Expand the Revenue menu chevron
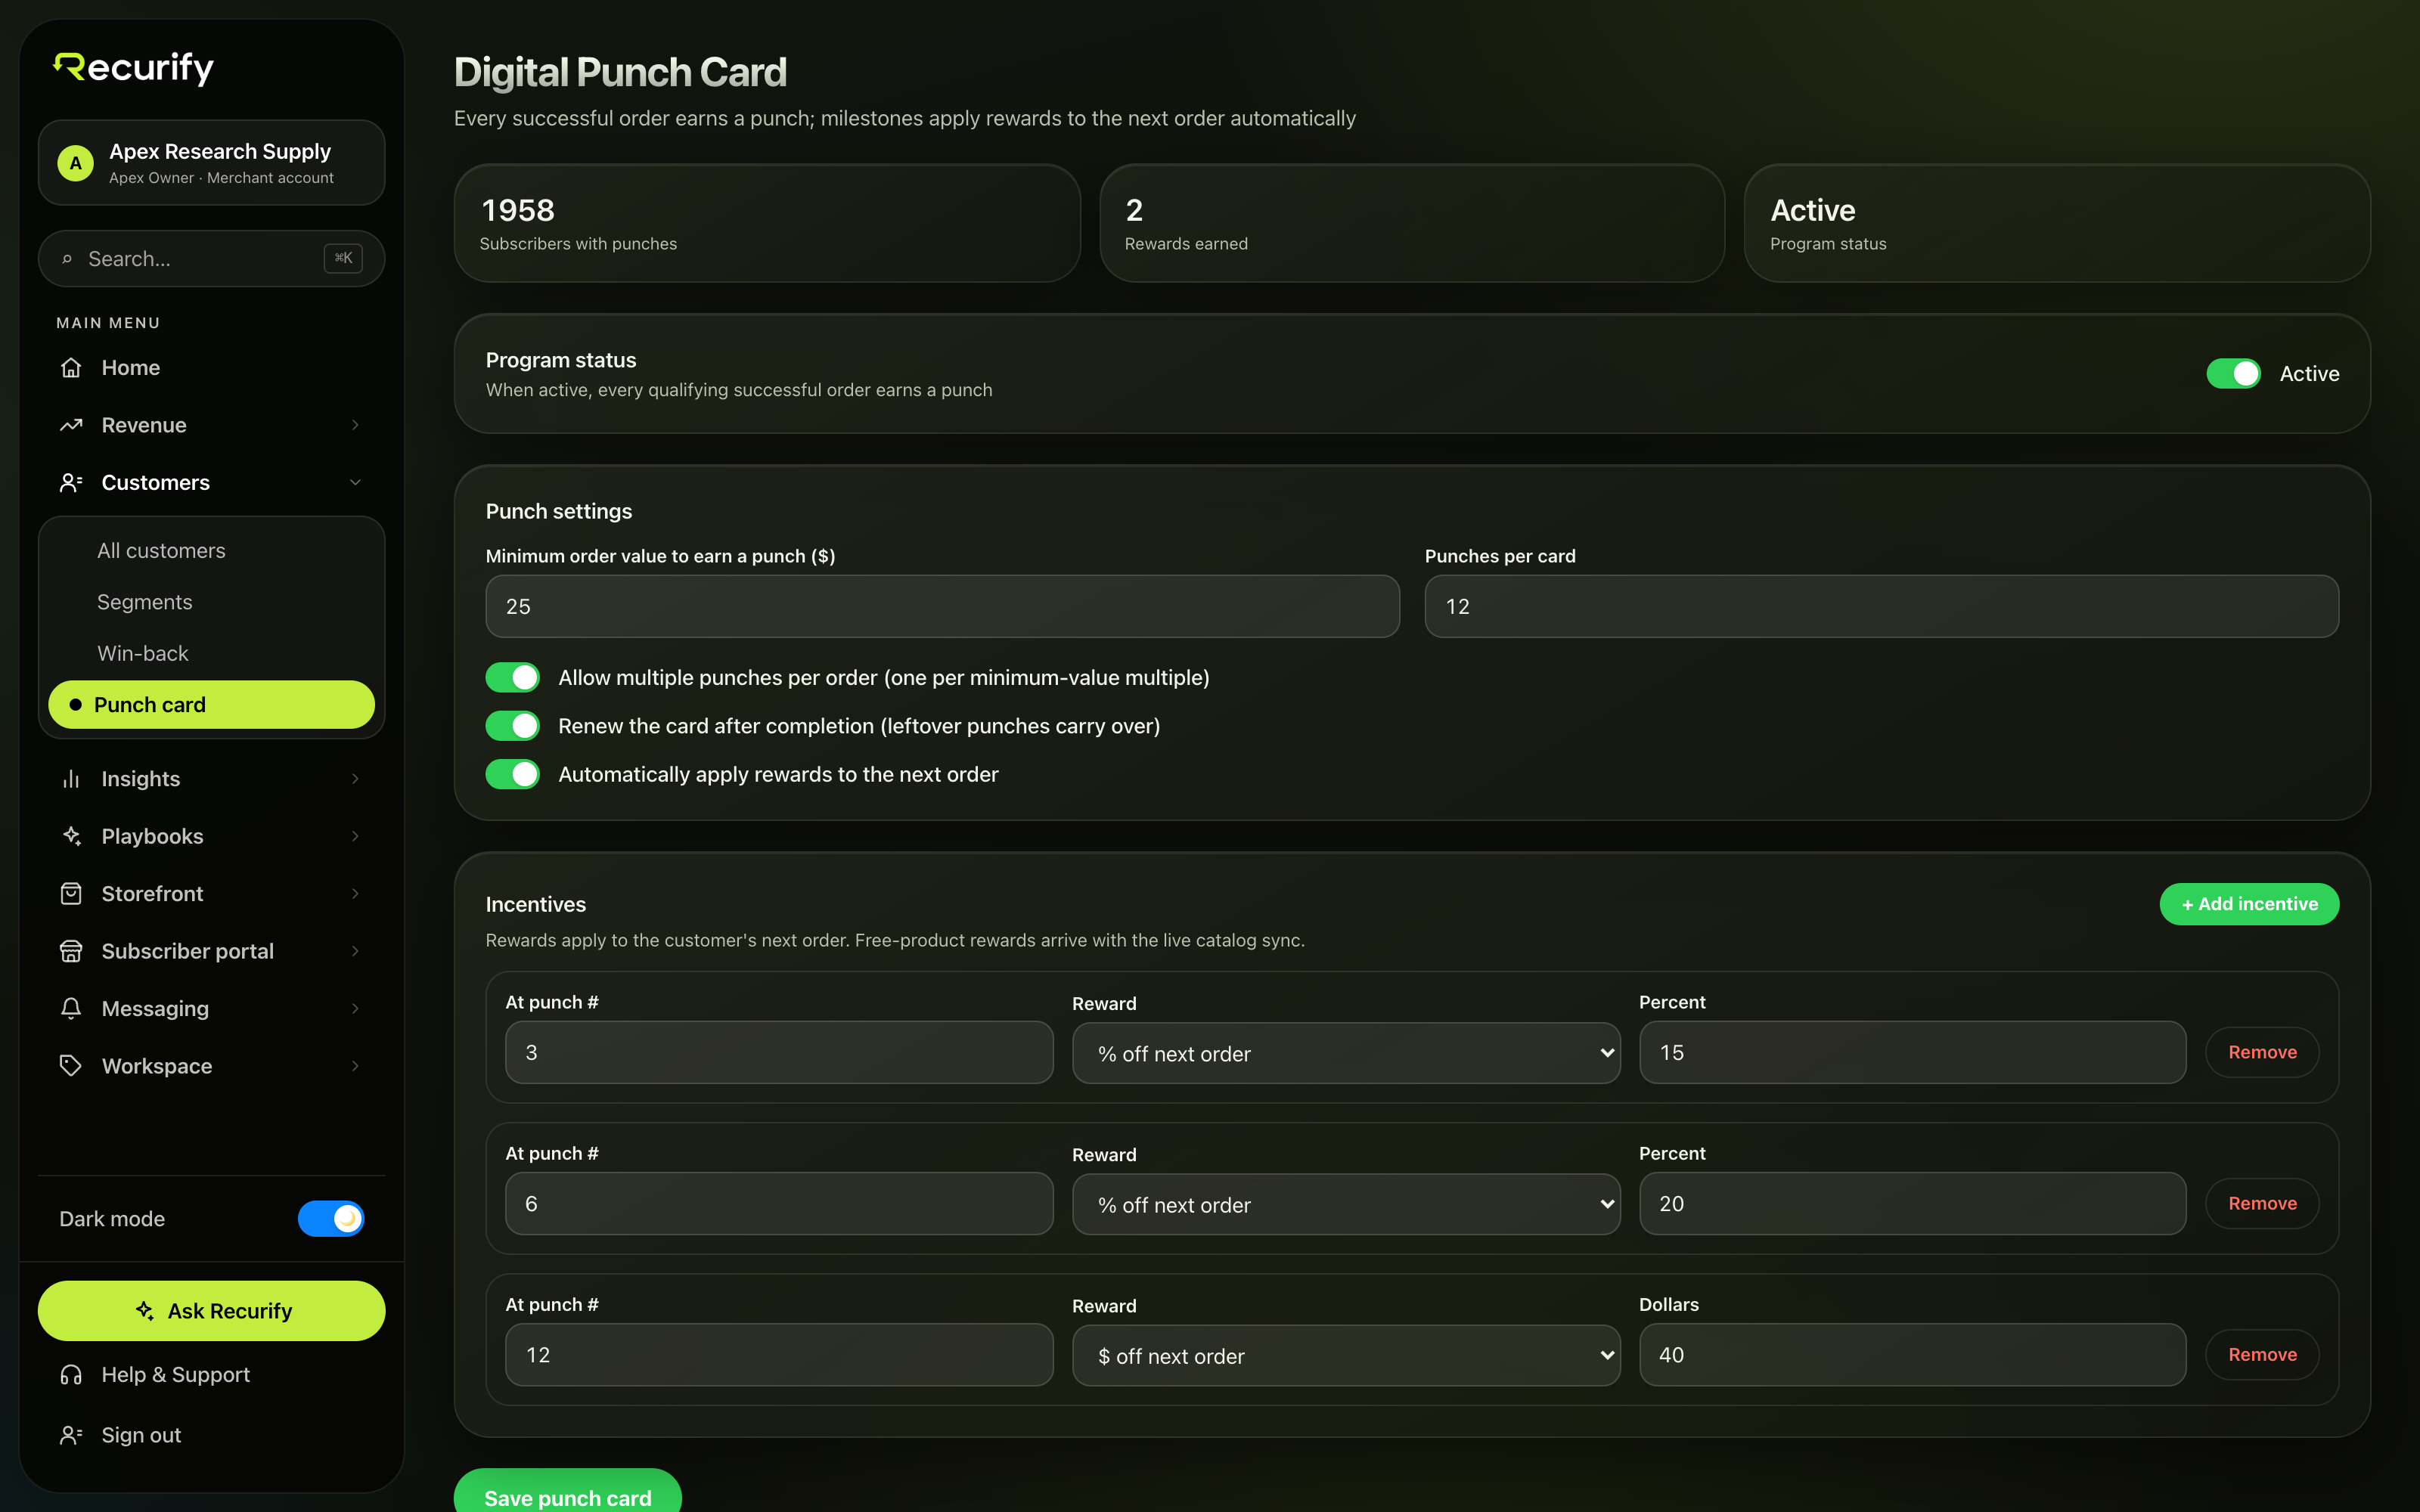This screenshot has height=1512, width=2420. coord(355,425)
